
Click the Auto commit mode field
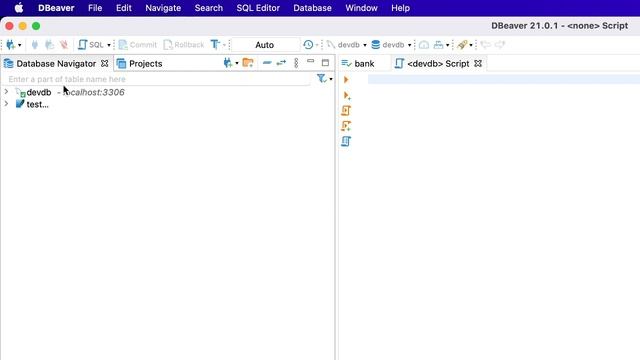pyautogui.click(x=265, y=44)
